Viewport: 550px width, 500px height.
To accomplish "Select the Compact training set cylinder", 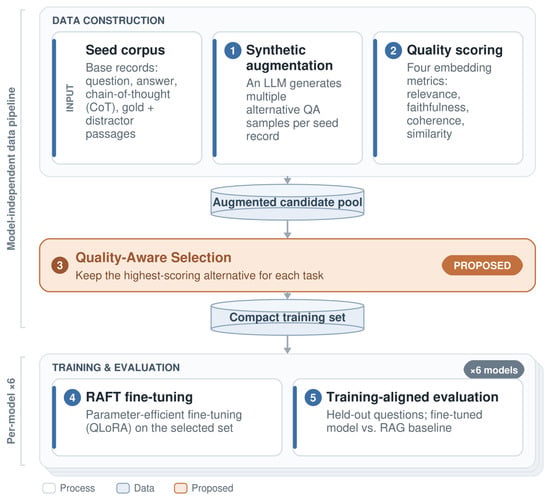I will click(287, 318).
